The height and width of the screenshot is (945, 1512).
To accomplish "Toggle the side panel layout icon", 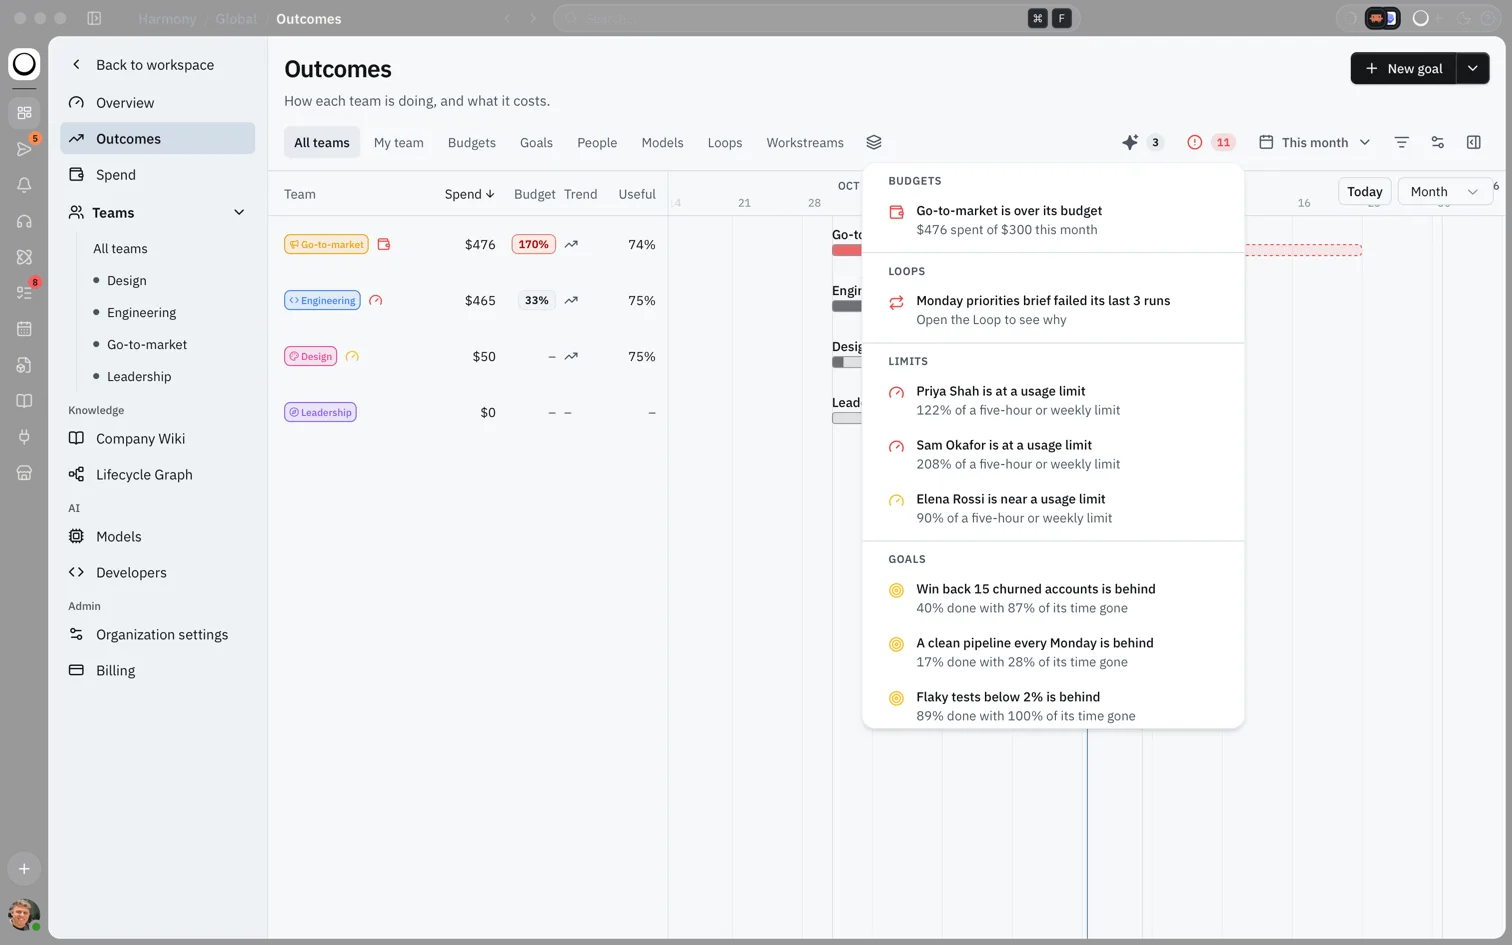I will click(1473, 142).
